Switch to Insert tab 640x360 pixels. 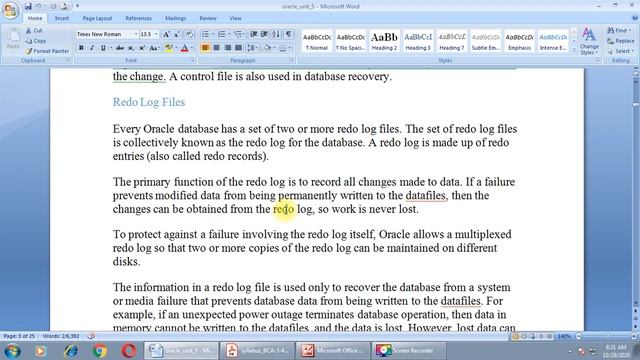pyautogui.click(x=62, y=18)
